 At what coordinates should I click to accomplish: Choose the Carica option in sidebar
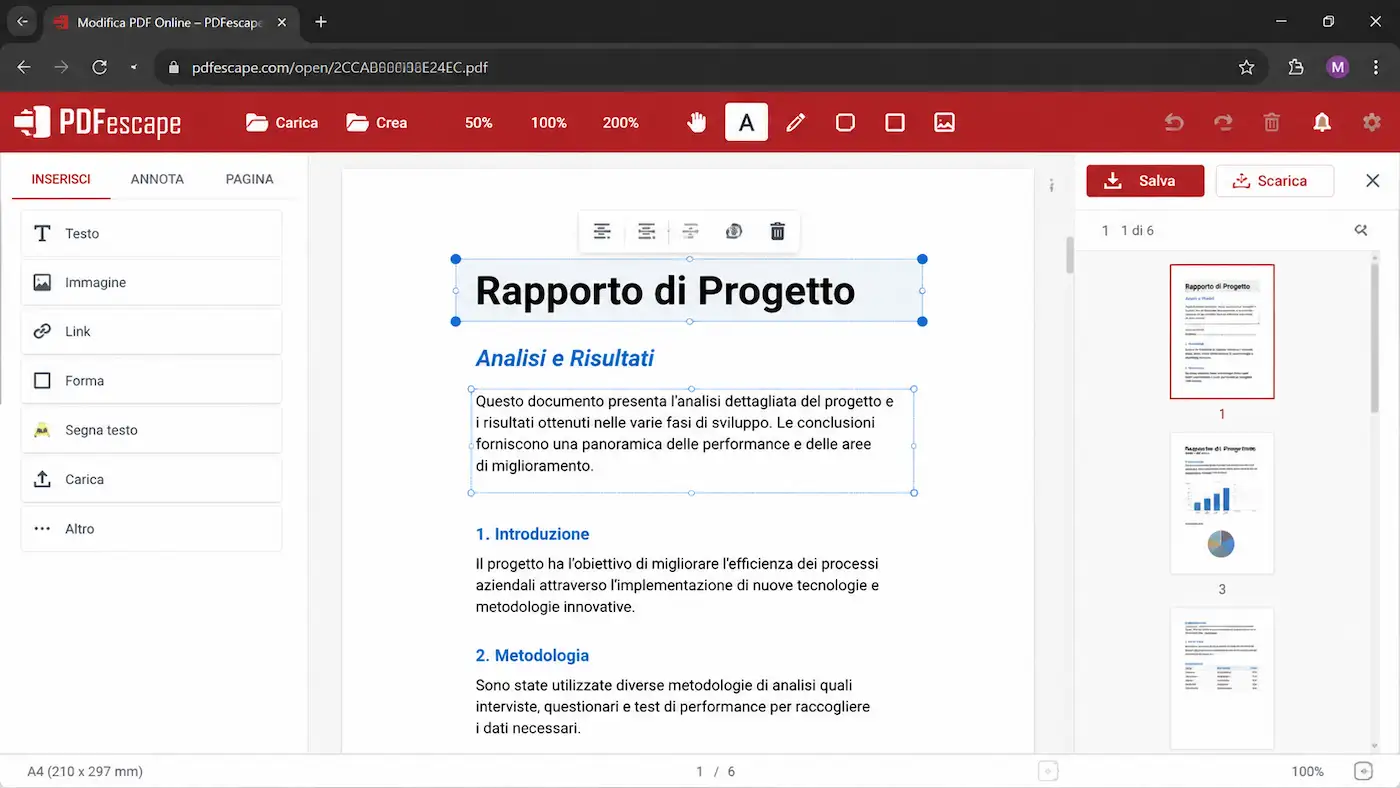(151, 479)
